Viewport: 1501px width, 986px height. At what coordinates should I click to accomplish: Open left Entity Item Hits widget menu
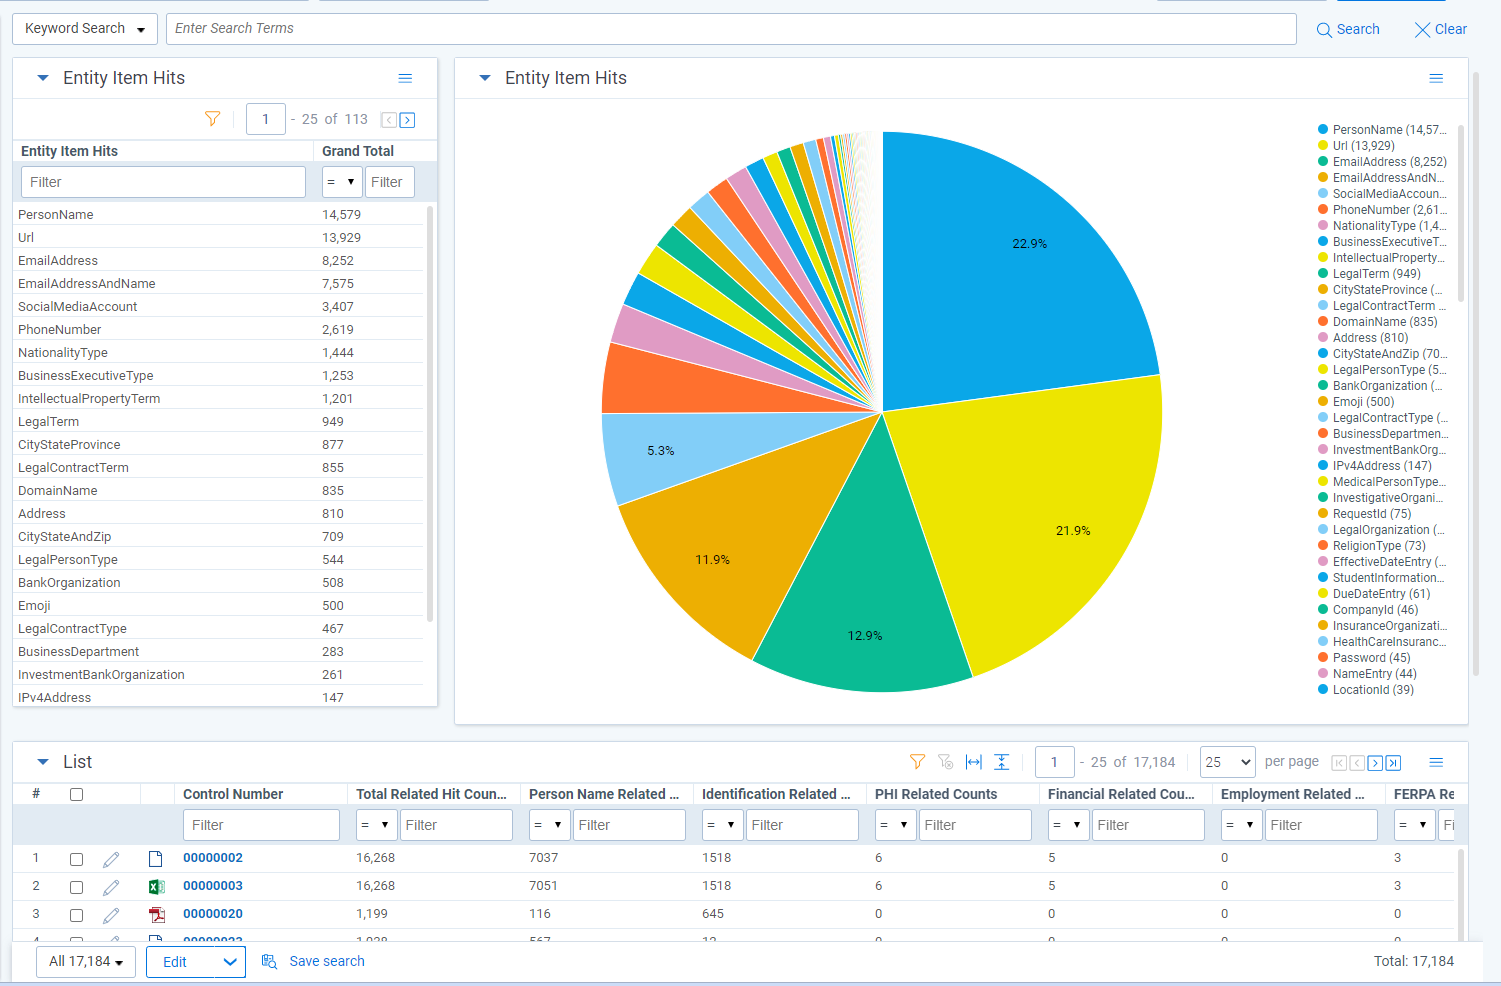[x=405, y=78]
